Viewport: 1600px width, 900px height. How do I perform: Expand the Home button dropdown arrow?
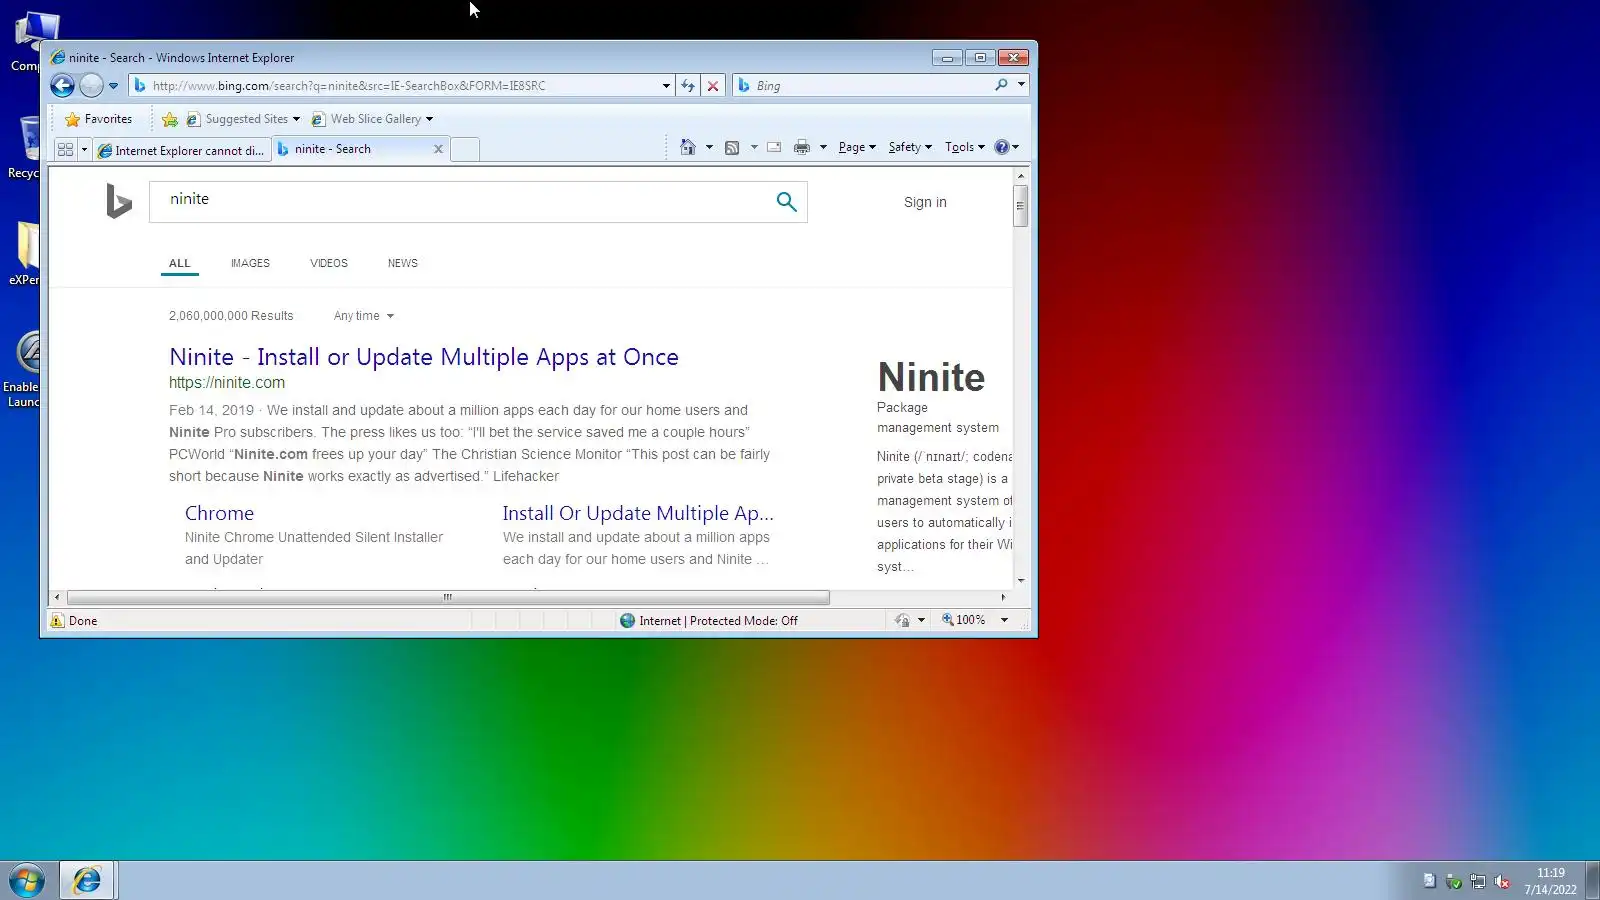(709, 147)
